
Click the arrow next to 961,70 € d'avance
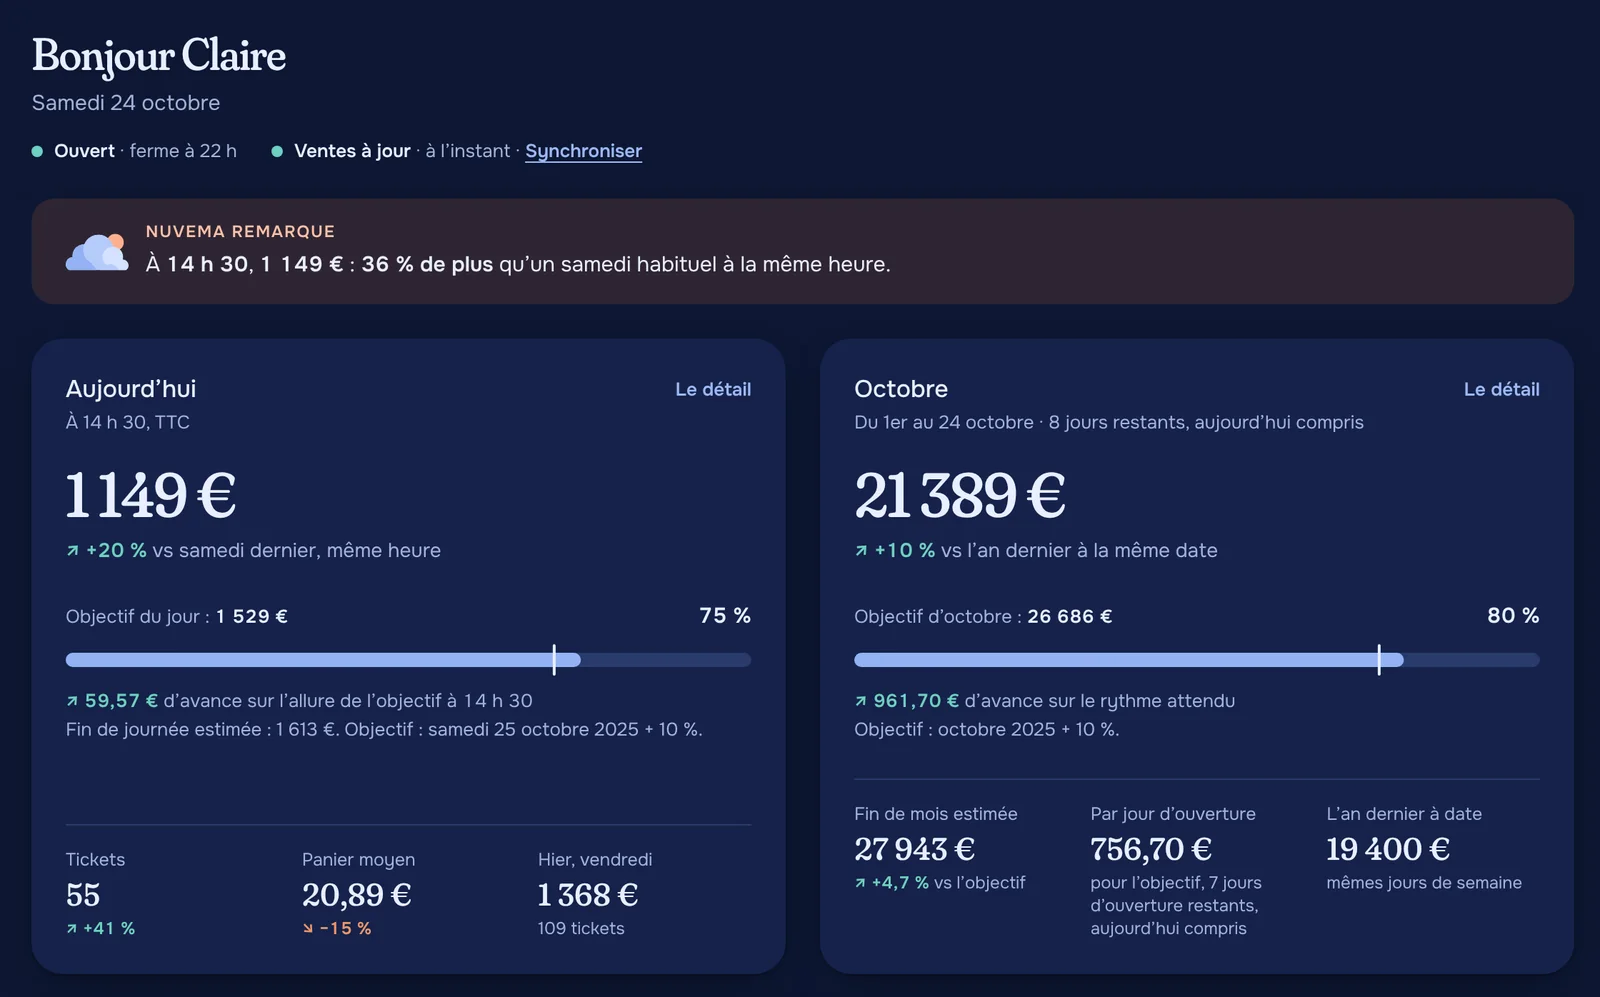click(861, 701)
